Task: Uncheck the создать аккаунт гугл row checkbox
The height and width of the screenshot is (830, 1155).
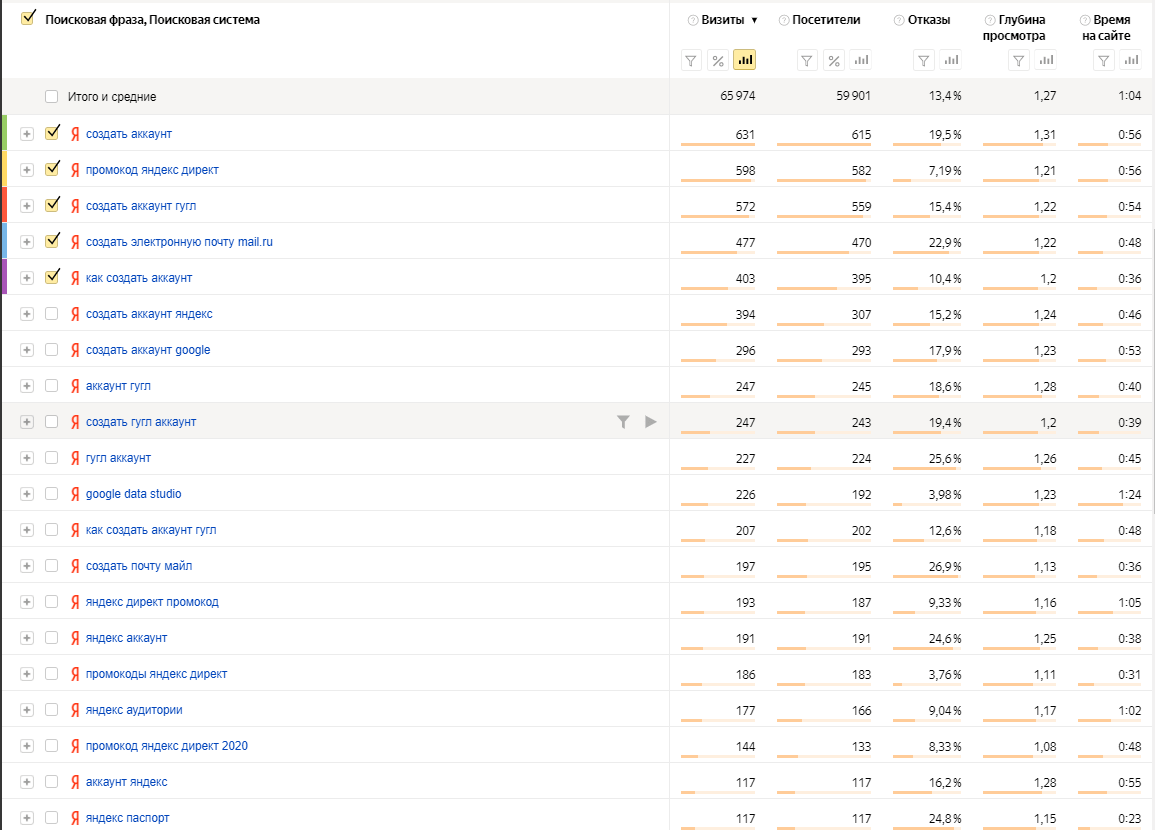Action: pyautogui.click(x=52, y=205)
